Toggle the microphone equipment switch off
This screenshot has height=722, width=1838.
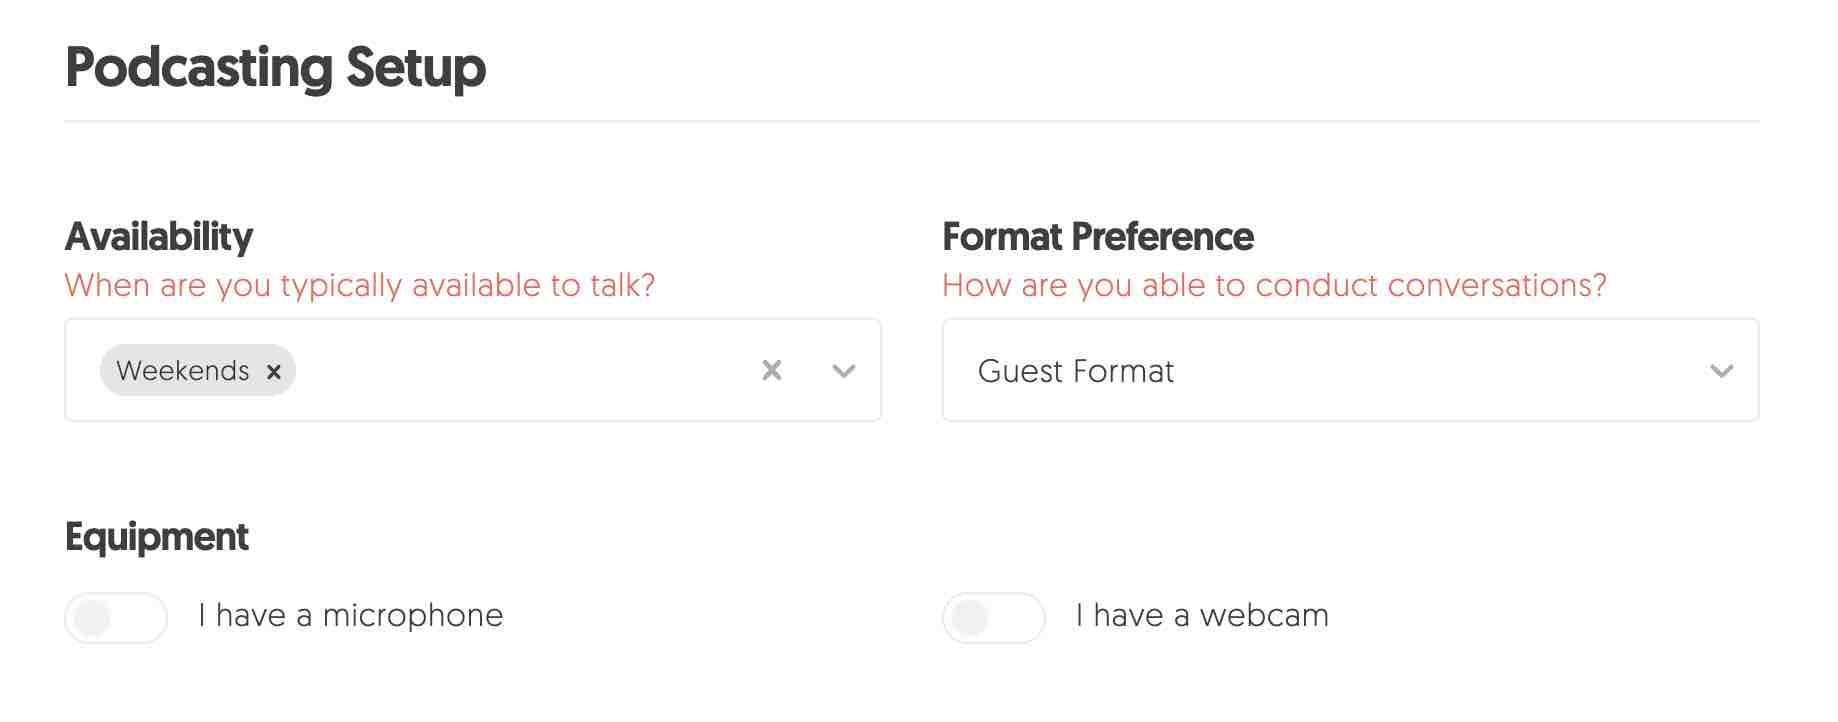[x=115, y=617]
